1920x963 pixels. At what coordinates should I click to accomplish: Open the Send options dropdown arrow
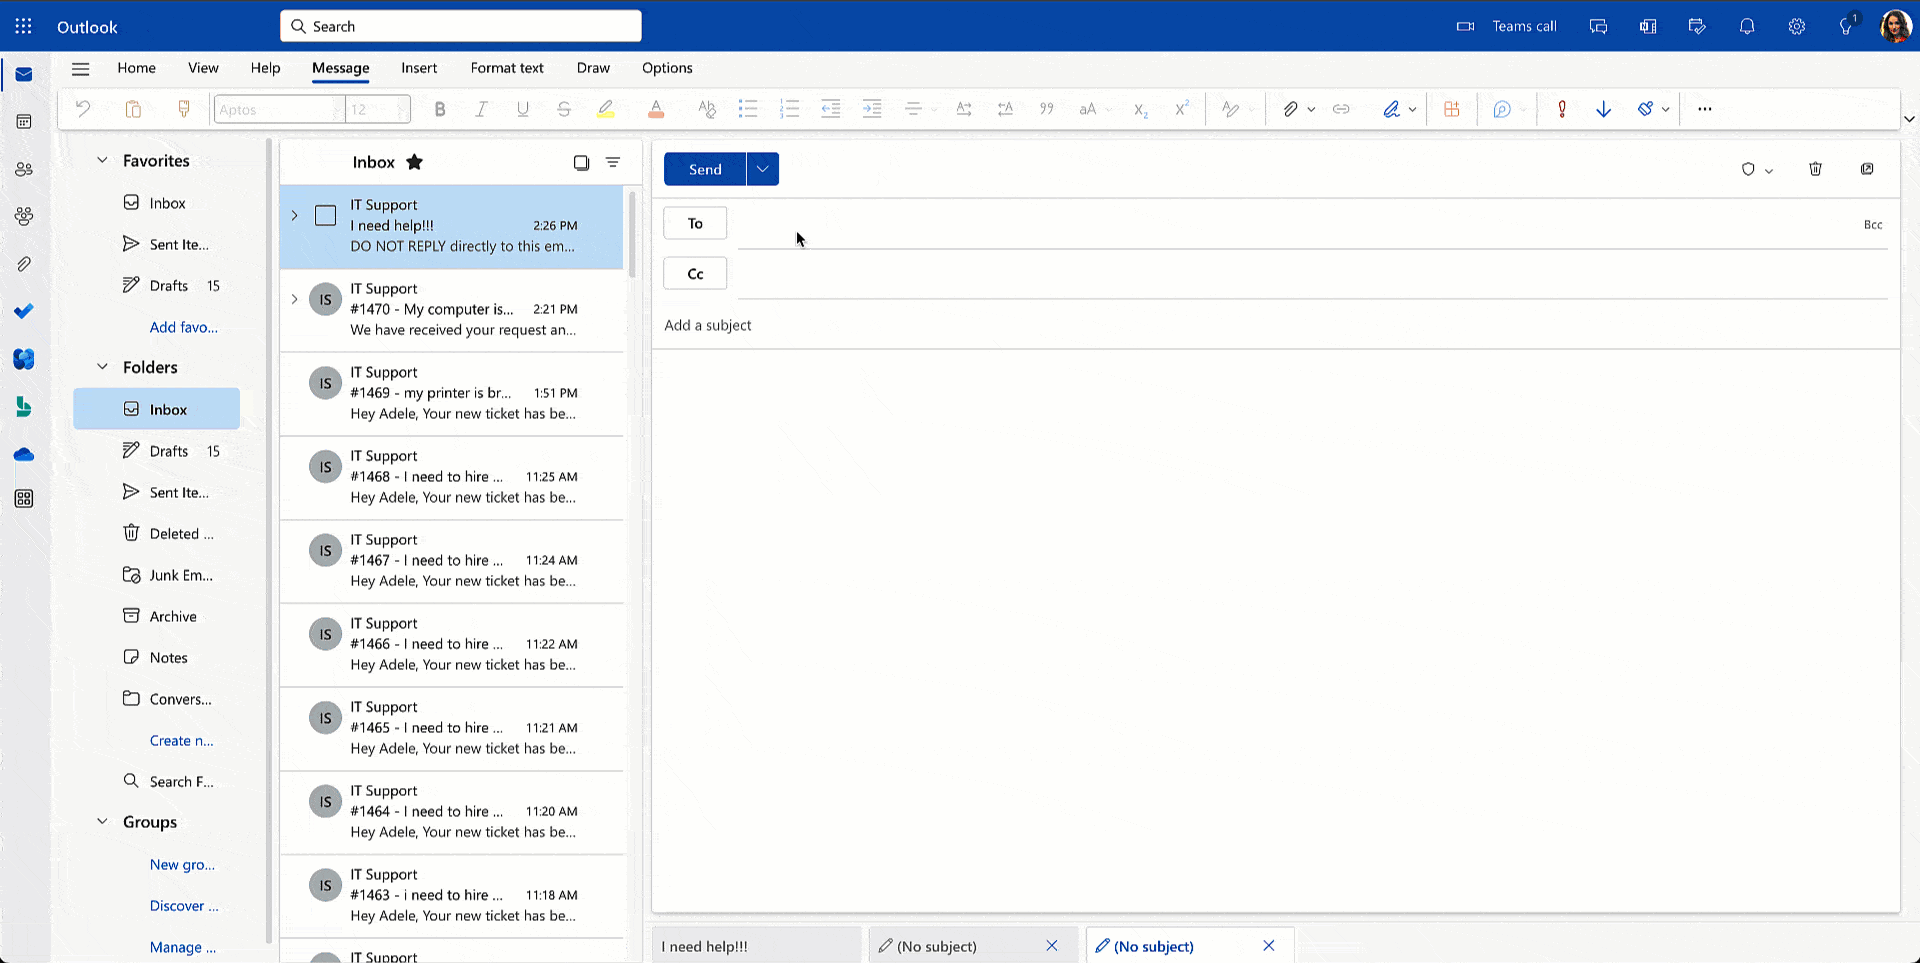(762, 169)
